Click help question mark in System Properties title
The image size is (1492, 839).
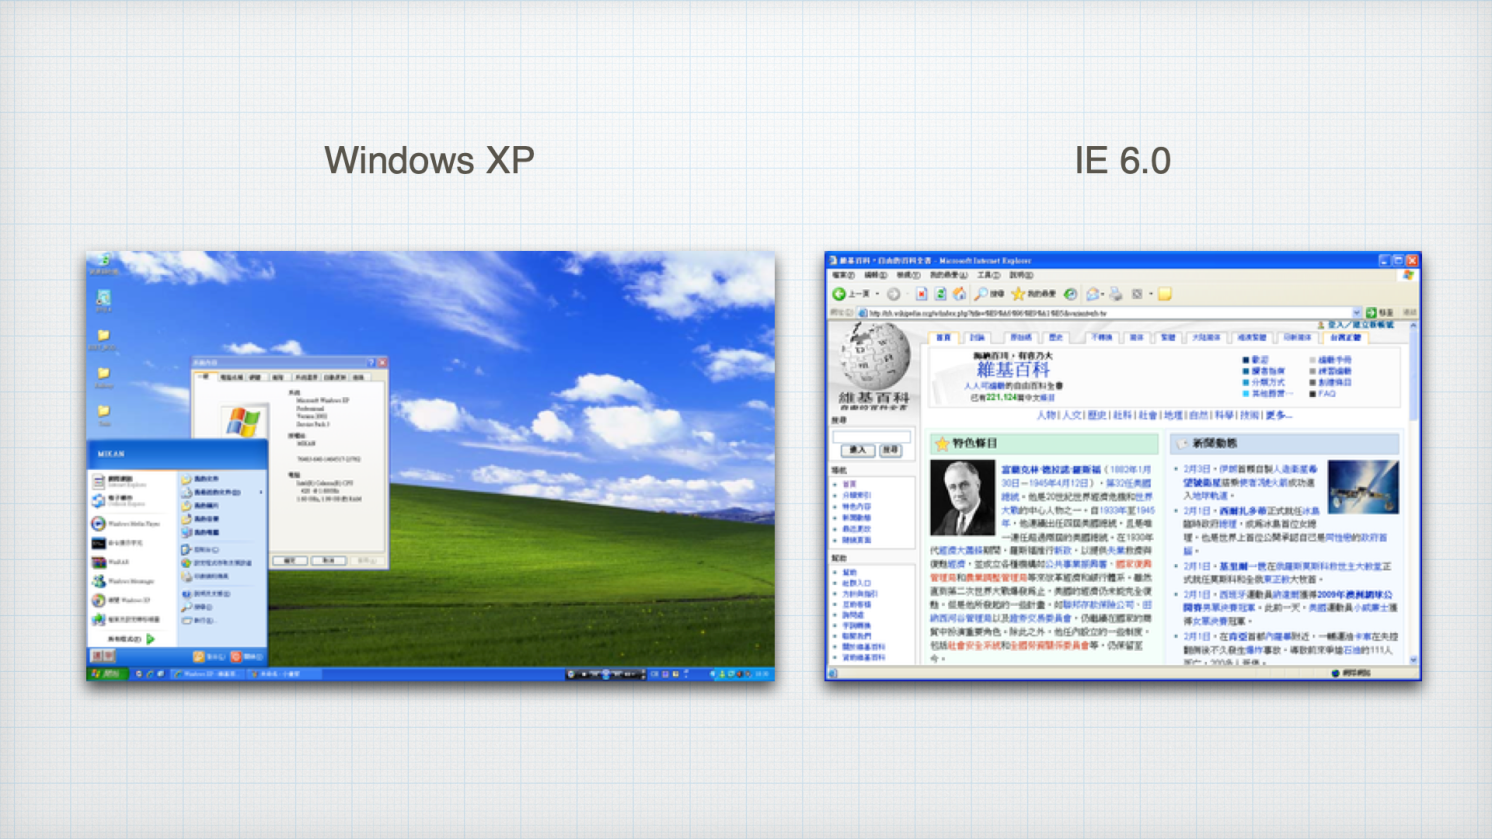(x=371, y=362)
